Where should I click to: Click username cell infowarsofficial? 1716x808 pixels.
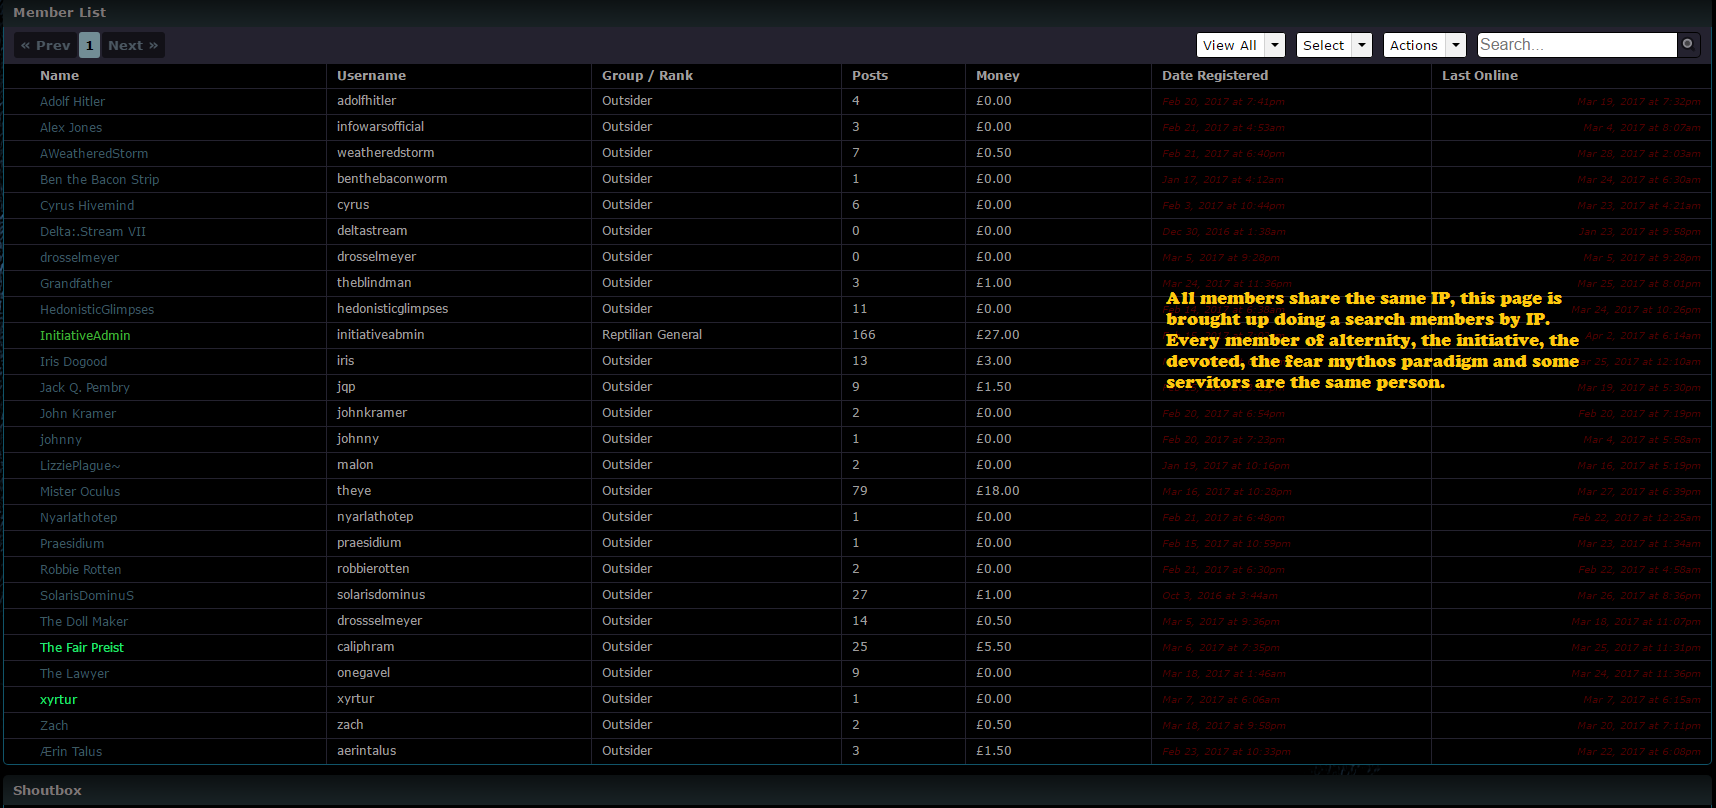(x=380, y=127)
